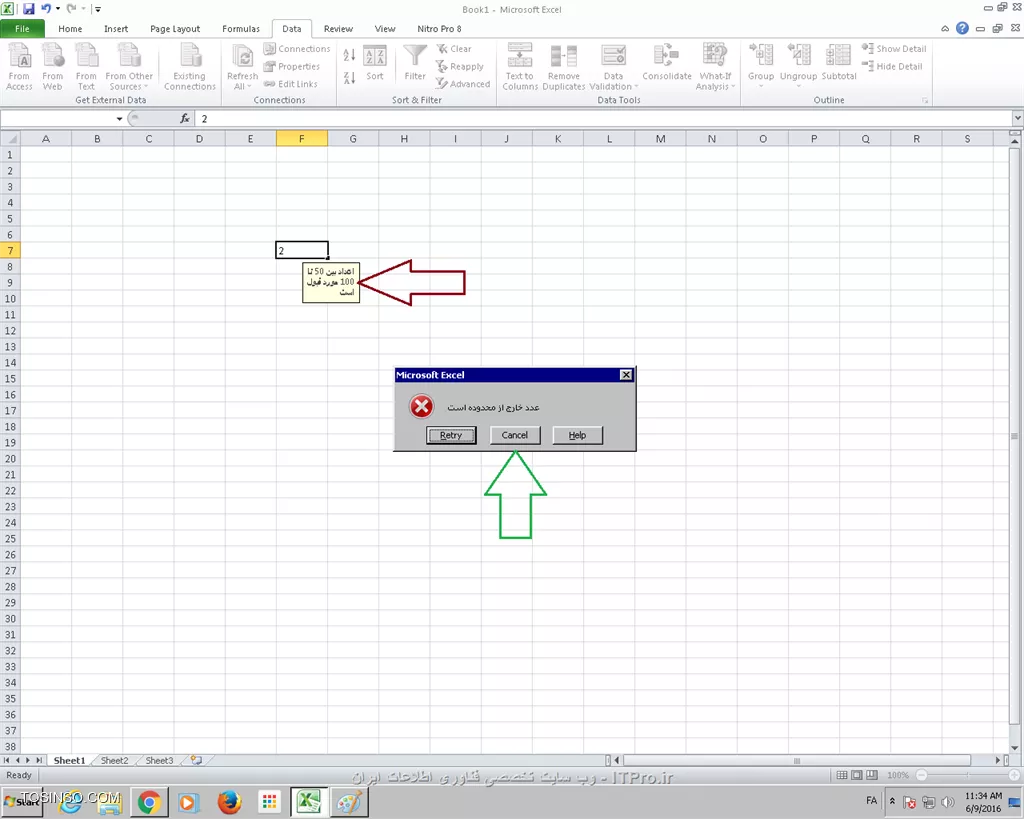This screenshot has width=1024, height=819.
Task: Open the Name Box dropdown arrow
Action: [119, 119]
